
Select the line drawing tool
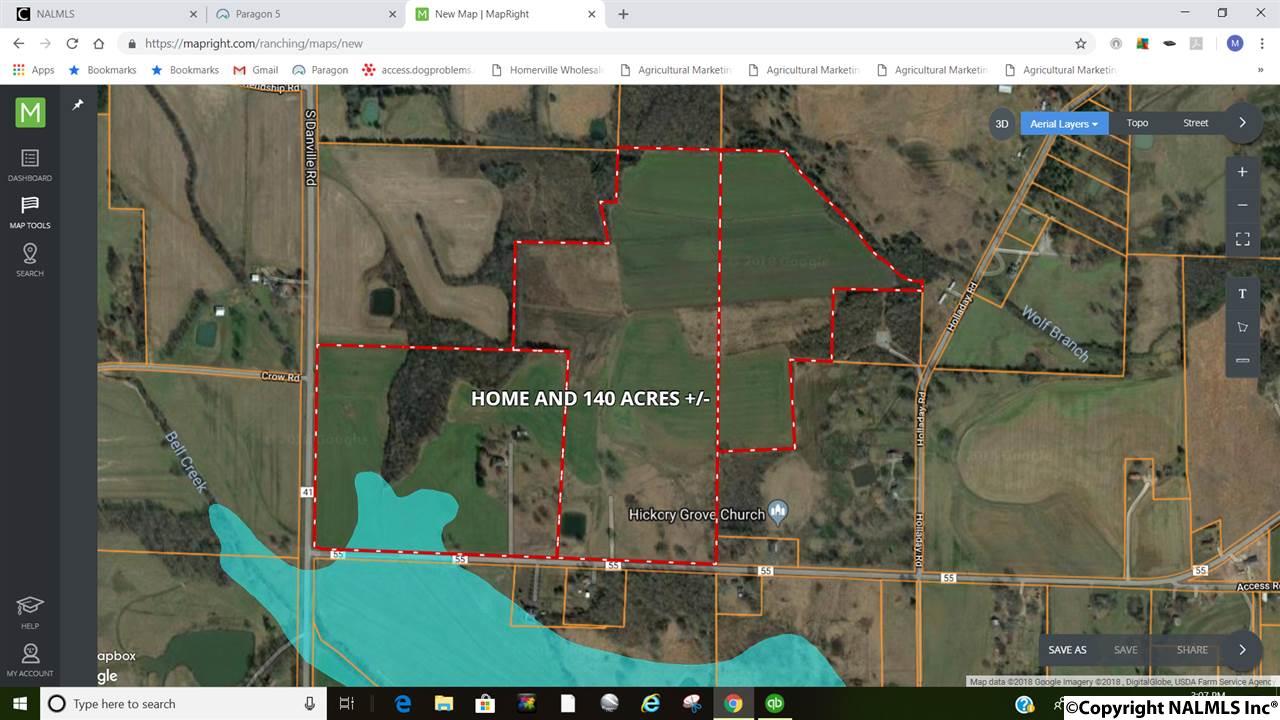[x=1242, y=360]
